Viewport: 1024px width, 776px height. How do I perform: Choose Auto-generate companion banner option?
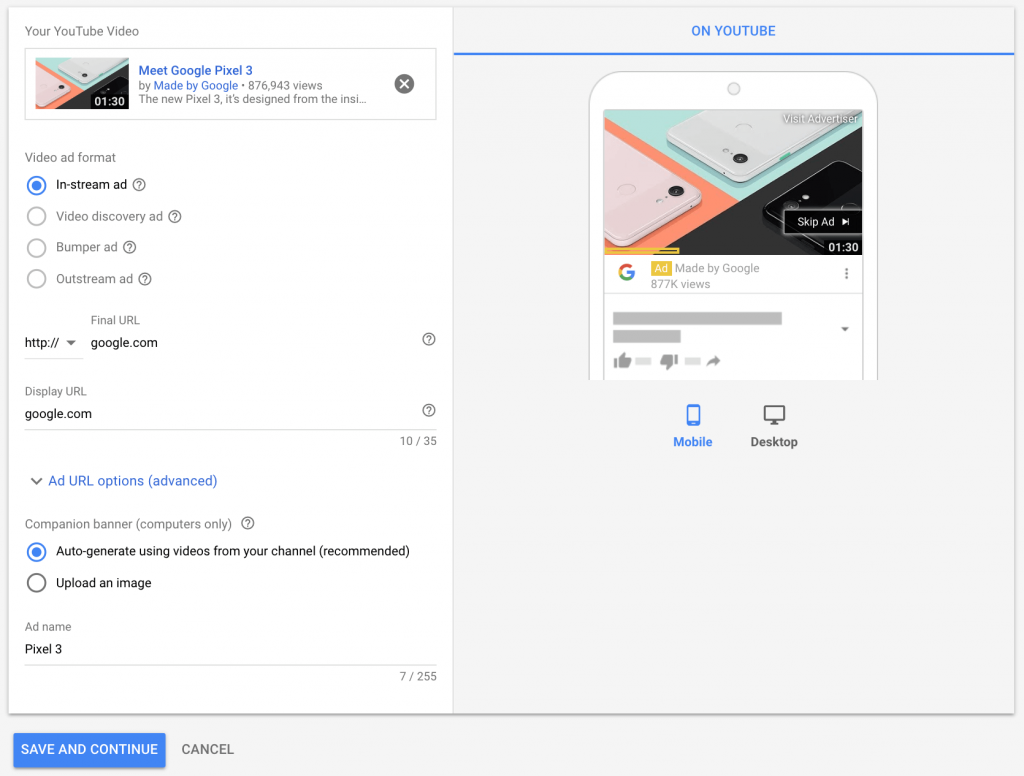point(37,552)
